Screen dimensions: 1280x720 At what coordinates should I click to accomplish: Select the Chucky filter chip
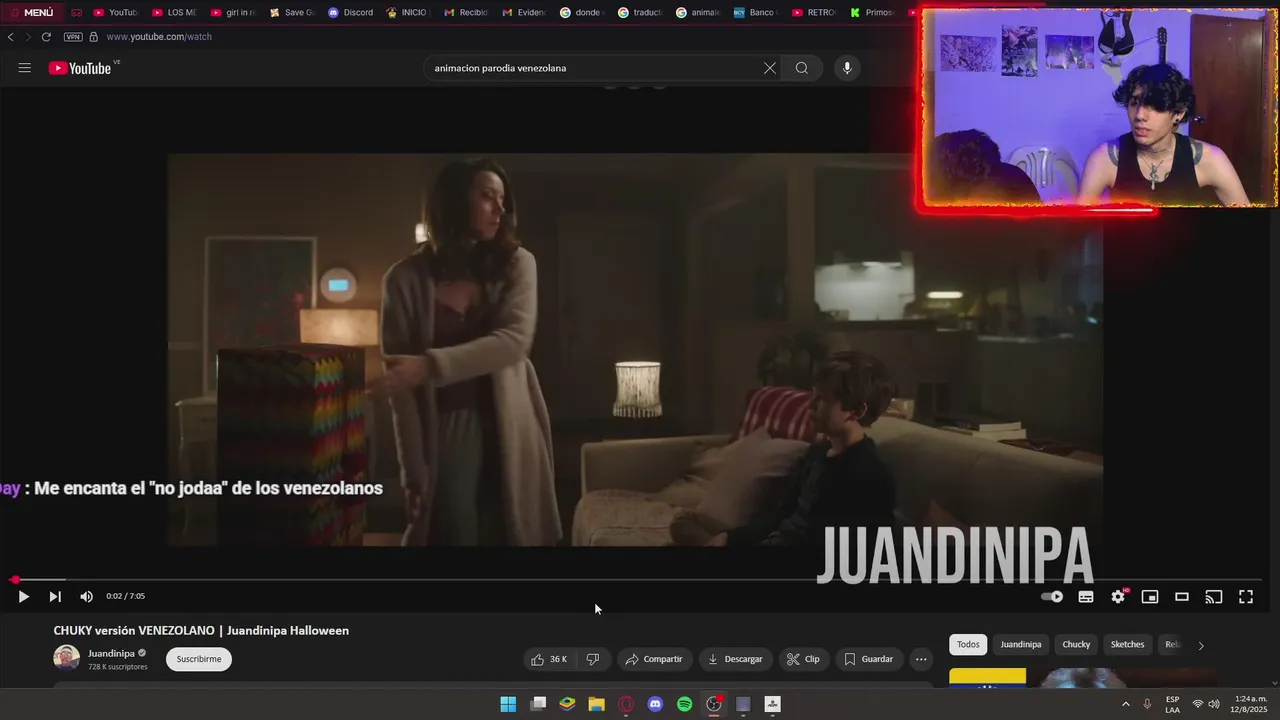pyautogui.click(x=1076, y=645)
